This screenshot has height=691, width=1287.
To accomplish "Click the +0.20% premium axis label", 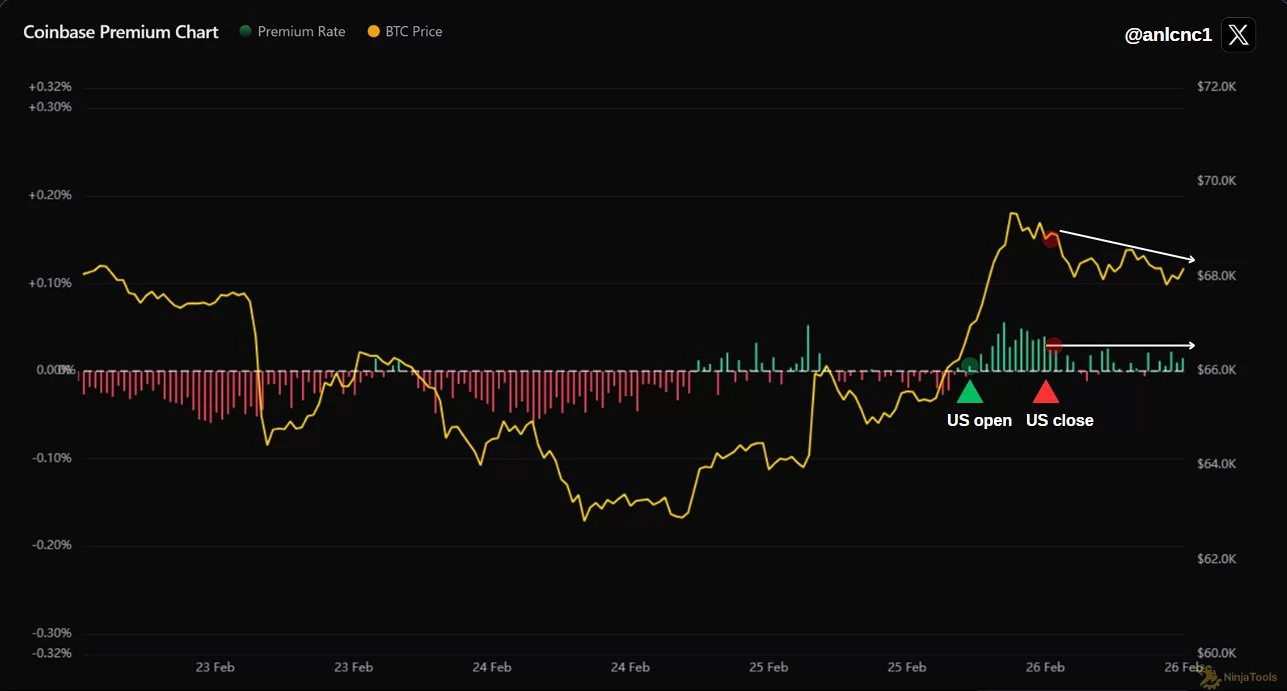I will pyautogui.click(x=51, y=195).
